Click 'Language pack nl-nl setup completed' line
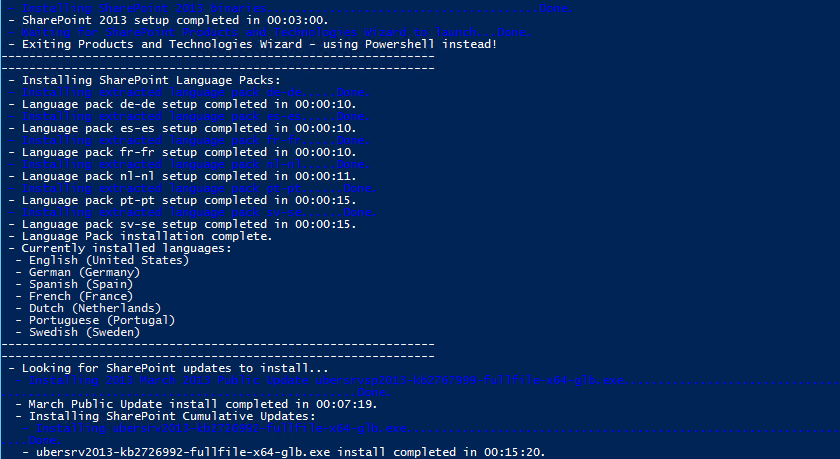This screenshot has height=459, width=840. (x=183, y=176)
